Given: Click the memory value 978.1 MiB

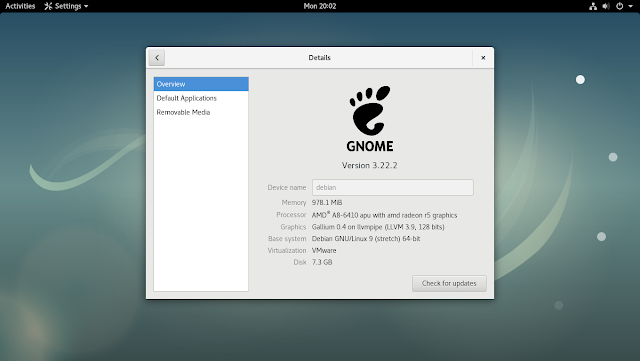Looking at the screenshot, I should [x=327, y=203].
